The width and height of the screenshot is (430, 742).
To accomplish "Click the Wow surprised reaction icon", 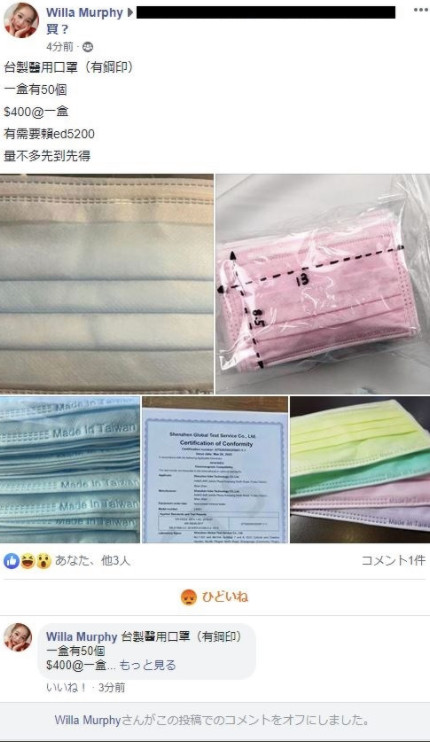I will [x=43, y=561].
